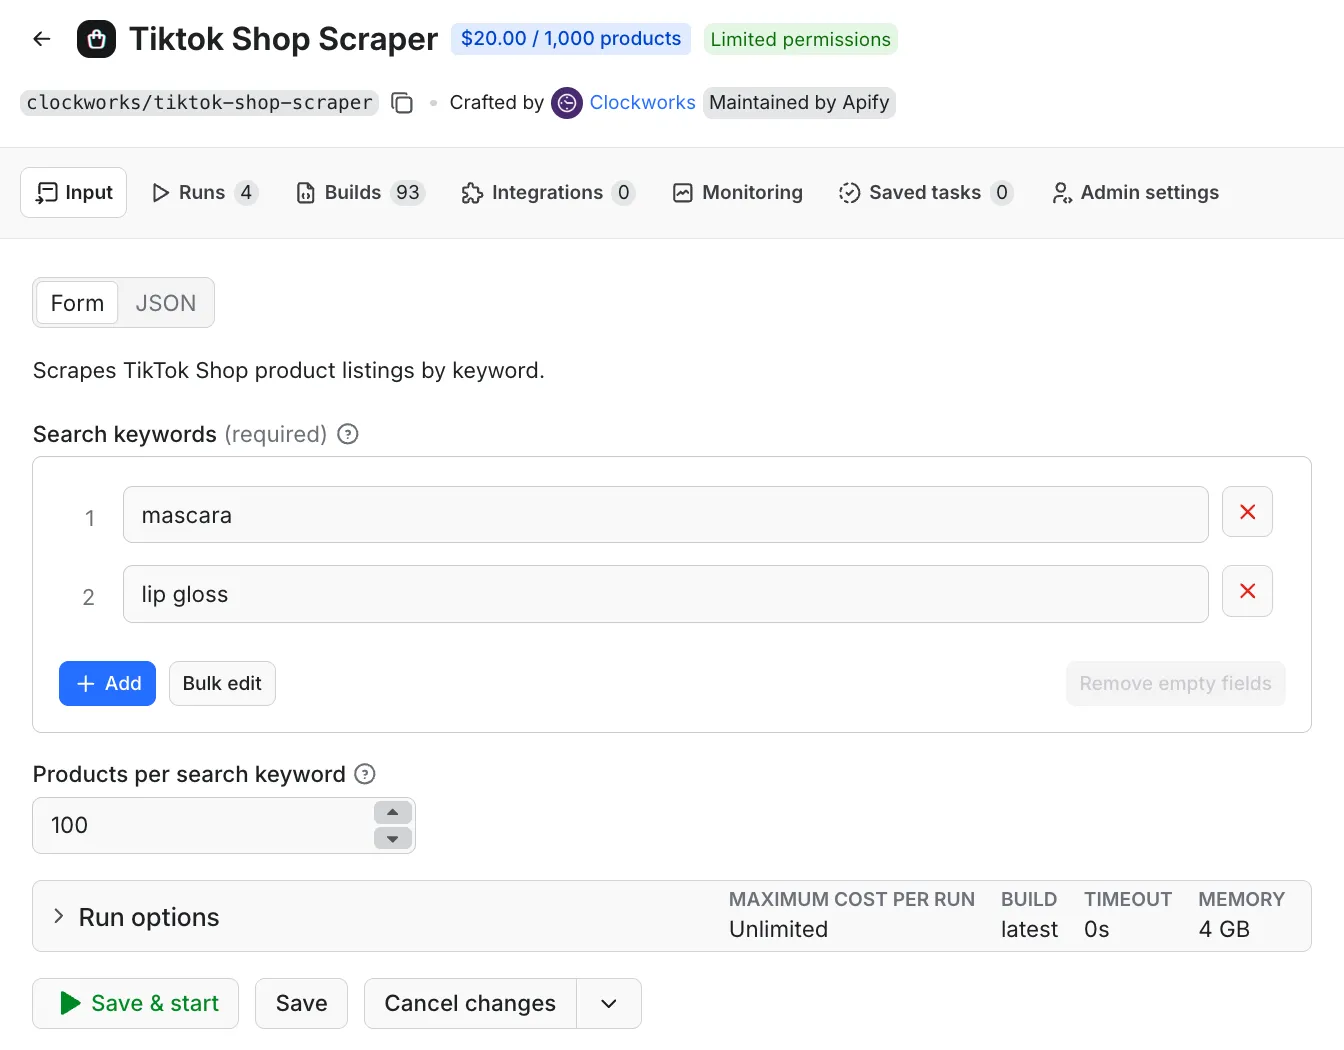Image resolution: width=1344 pixels, height=1050 pixels.
Task: Remove the mascara keyword row
Action: coord(1247,512)
